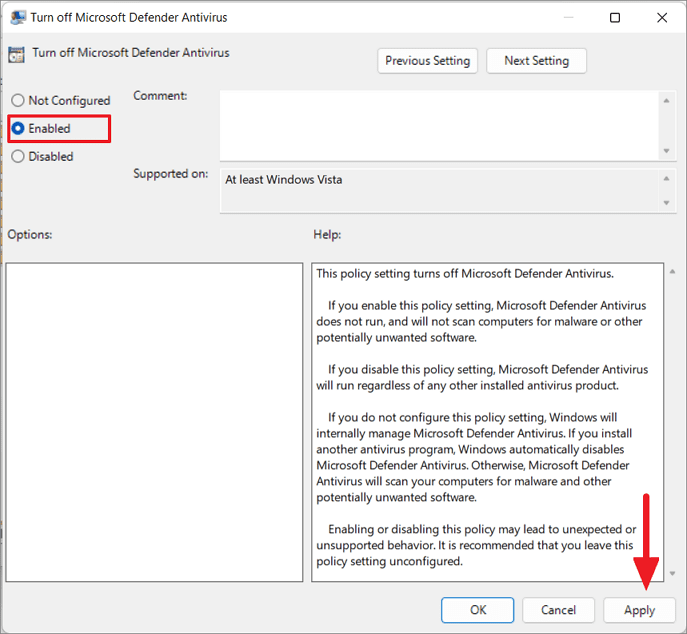Click the title bar window icon
This screenshot has width=687, height=634.
[x=18, y=18]
